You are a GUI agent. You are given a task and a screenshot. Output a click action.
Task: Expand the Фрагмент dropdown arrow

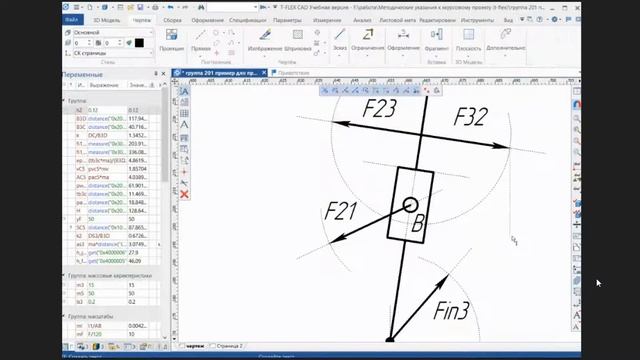[436, 55]
